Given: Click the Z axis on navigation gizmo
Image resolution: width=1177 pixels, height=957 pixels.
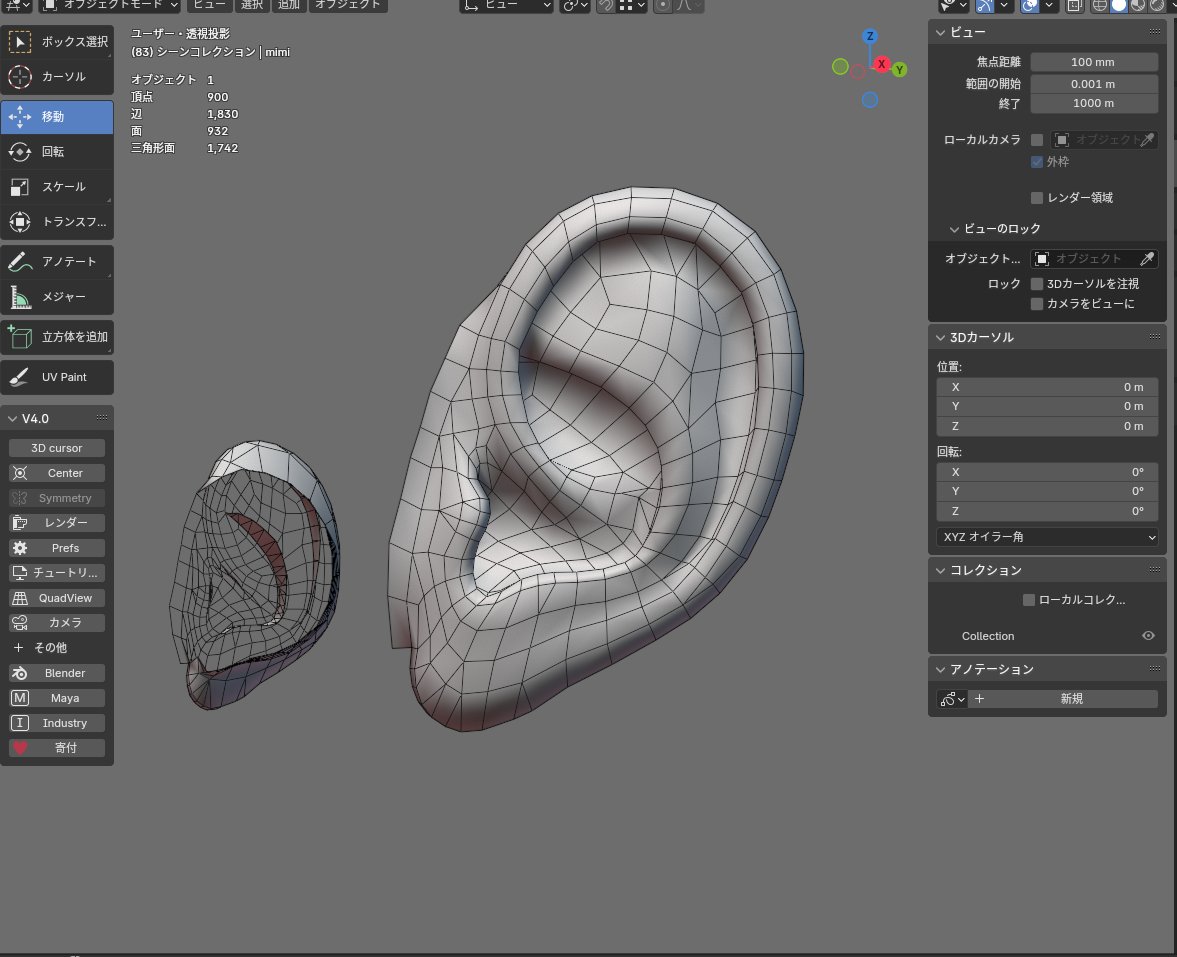Looking at the screenshot, I should [870, 36].
